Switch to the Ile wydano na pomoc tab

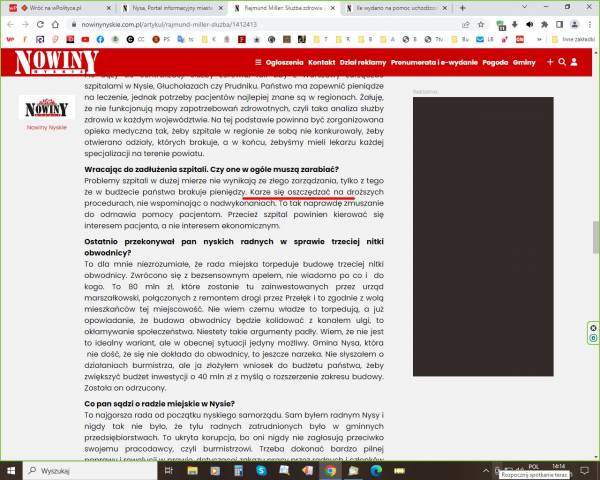pos(396,8)
